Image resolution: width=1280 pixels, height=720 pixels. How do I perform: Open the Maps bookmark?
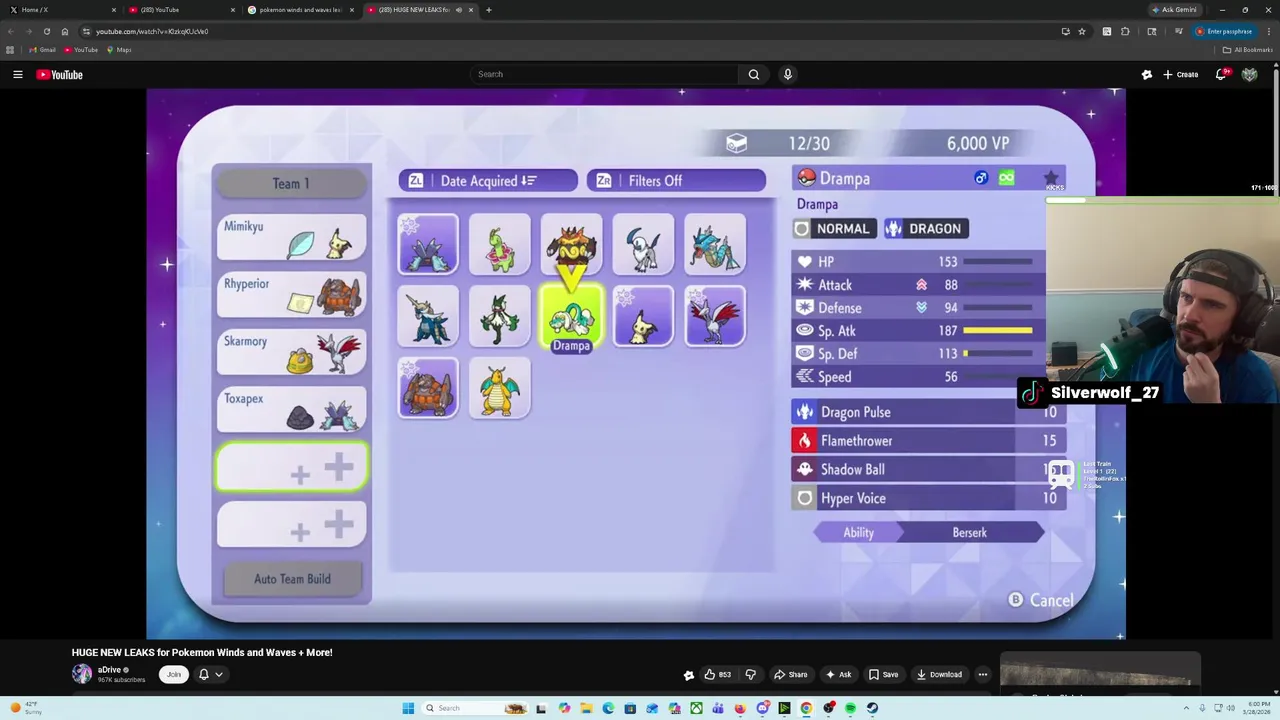(120, 50)
